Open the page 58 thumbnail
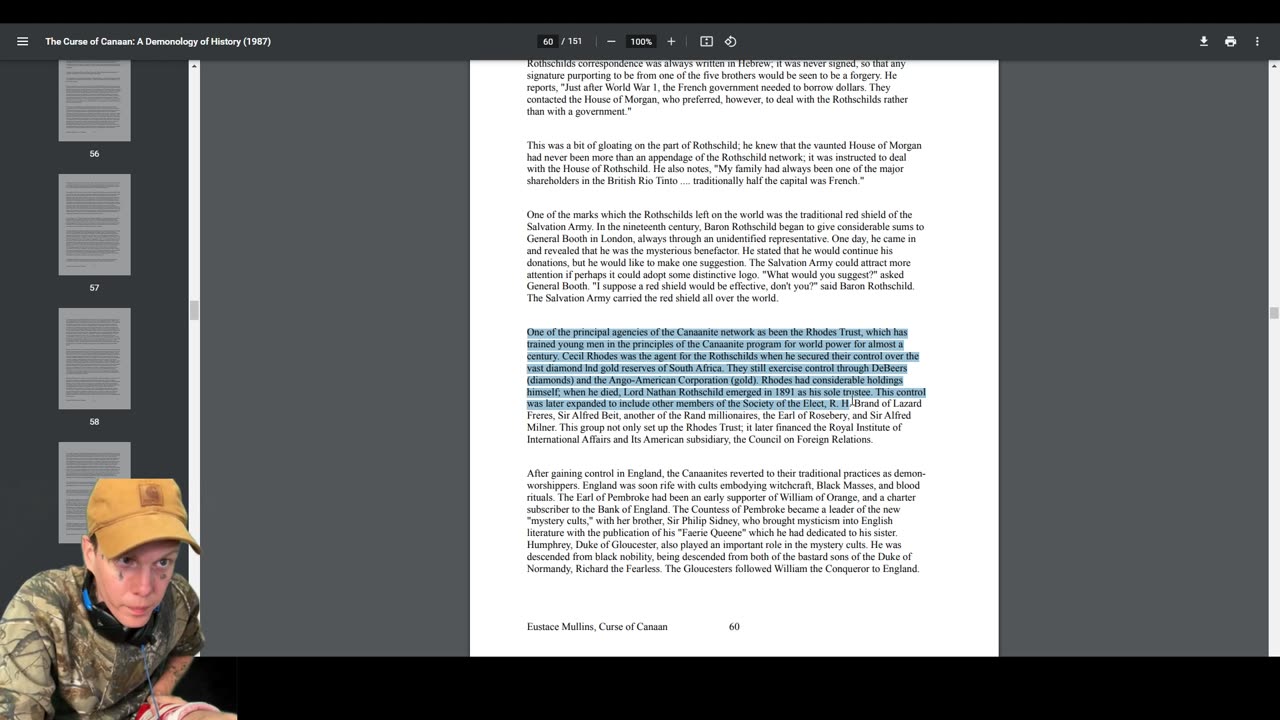 tap(94, 358)
